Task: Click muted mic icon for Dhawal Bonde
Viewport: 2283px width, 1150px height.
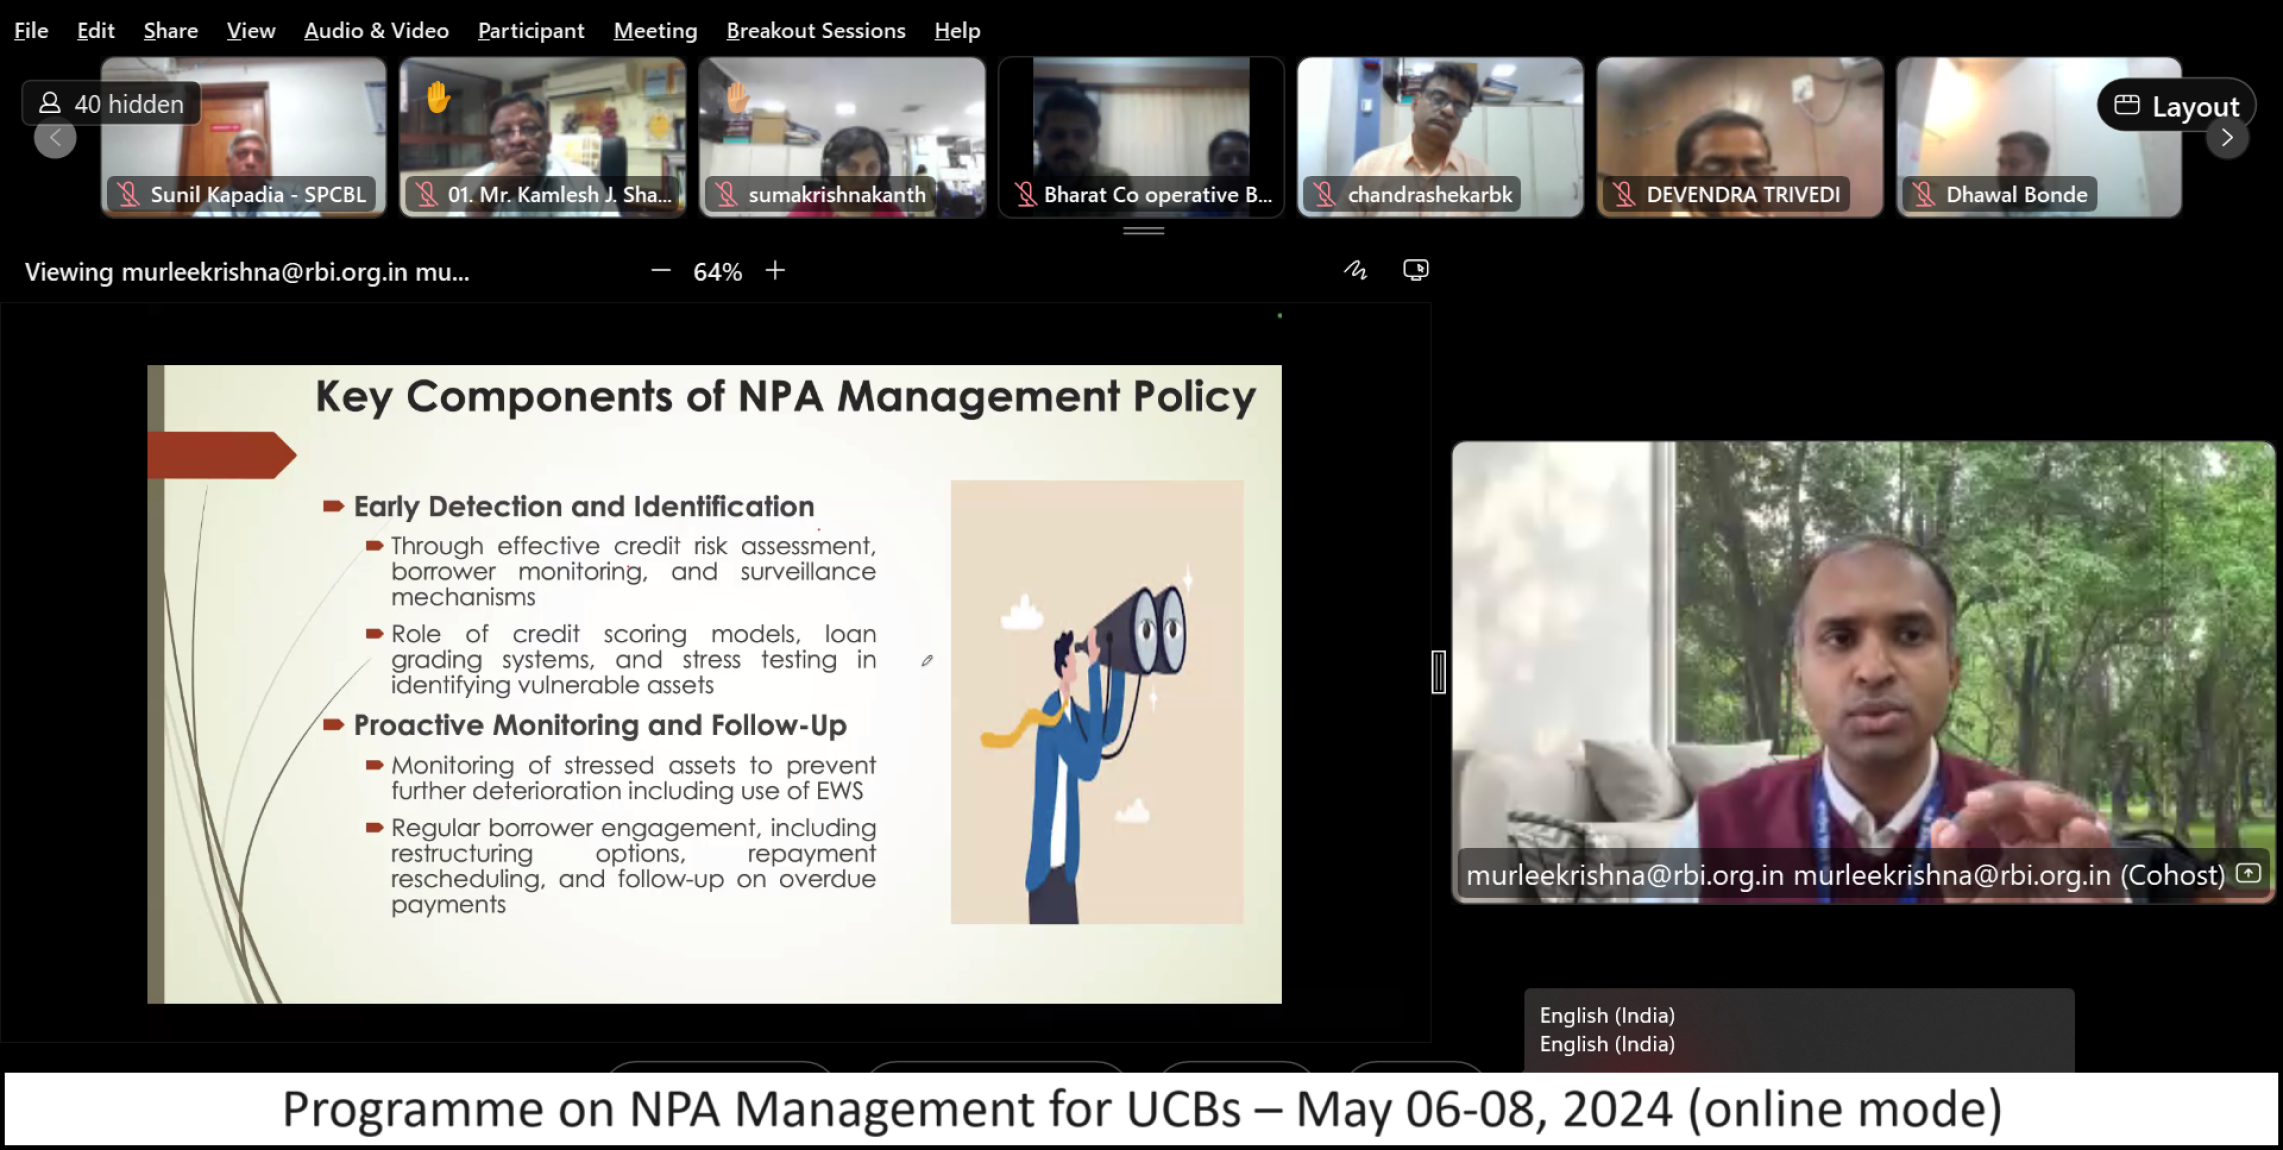Action: coord(1924,194)
